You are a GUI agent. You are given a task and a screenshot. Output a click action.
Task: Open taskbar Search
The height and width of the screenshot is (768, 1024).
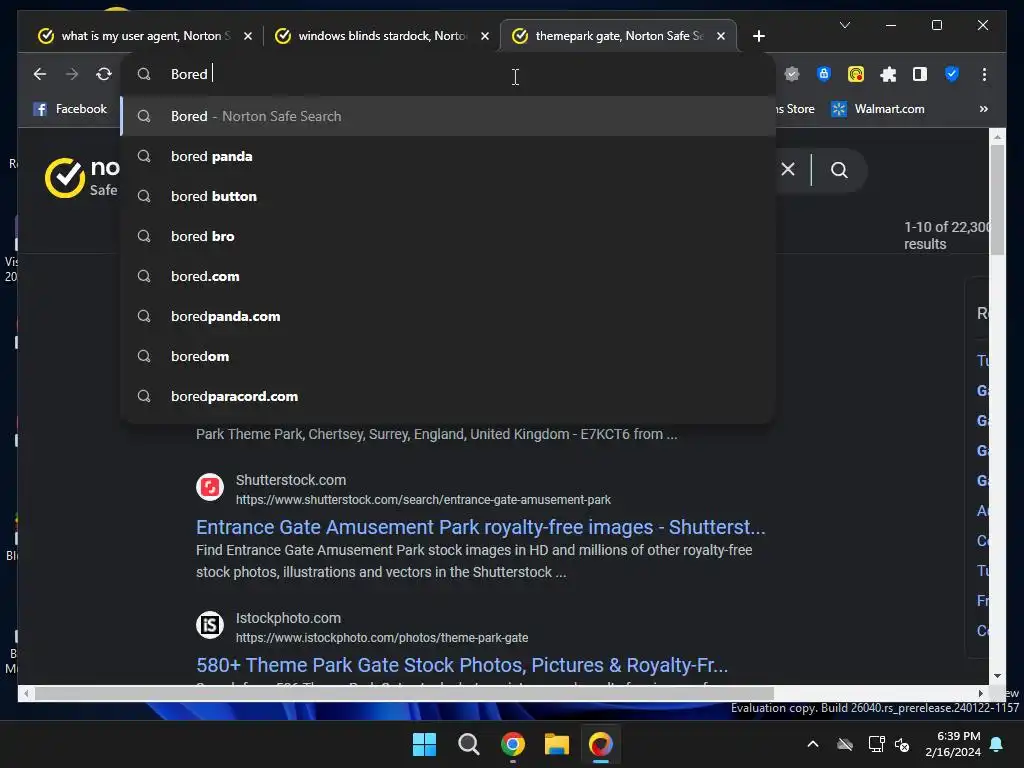click(468, 744)
